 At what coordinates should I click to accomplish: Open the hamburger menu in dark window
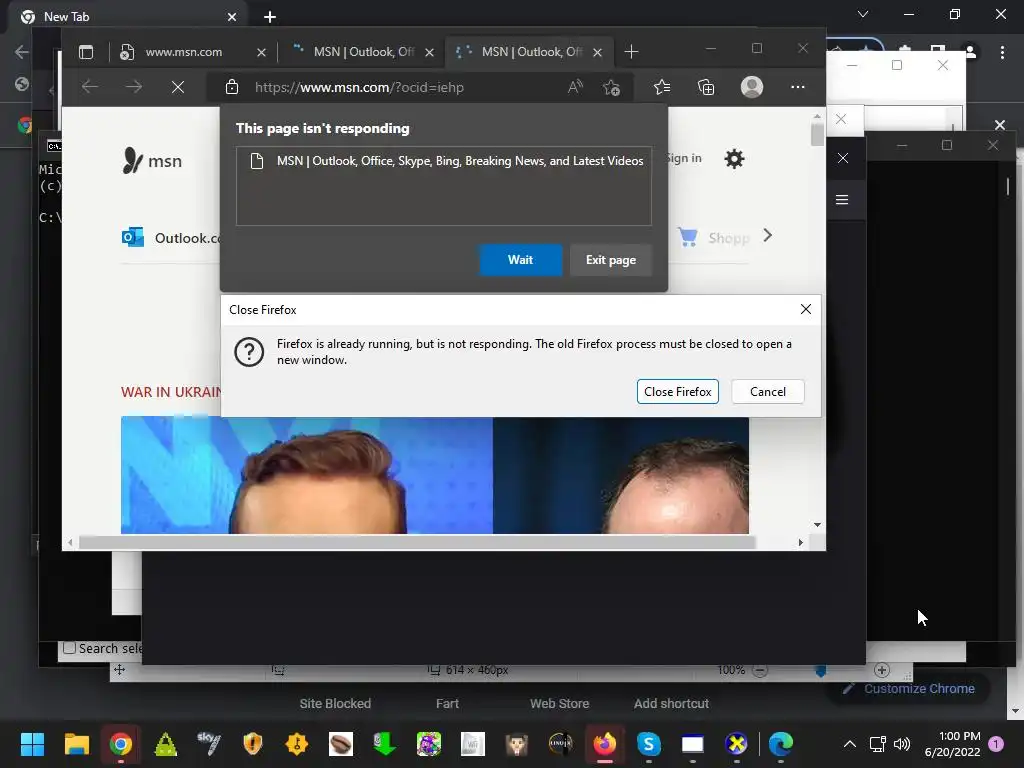842,199
